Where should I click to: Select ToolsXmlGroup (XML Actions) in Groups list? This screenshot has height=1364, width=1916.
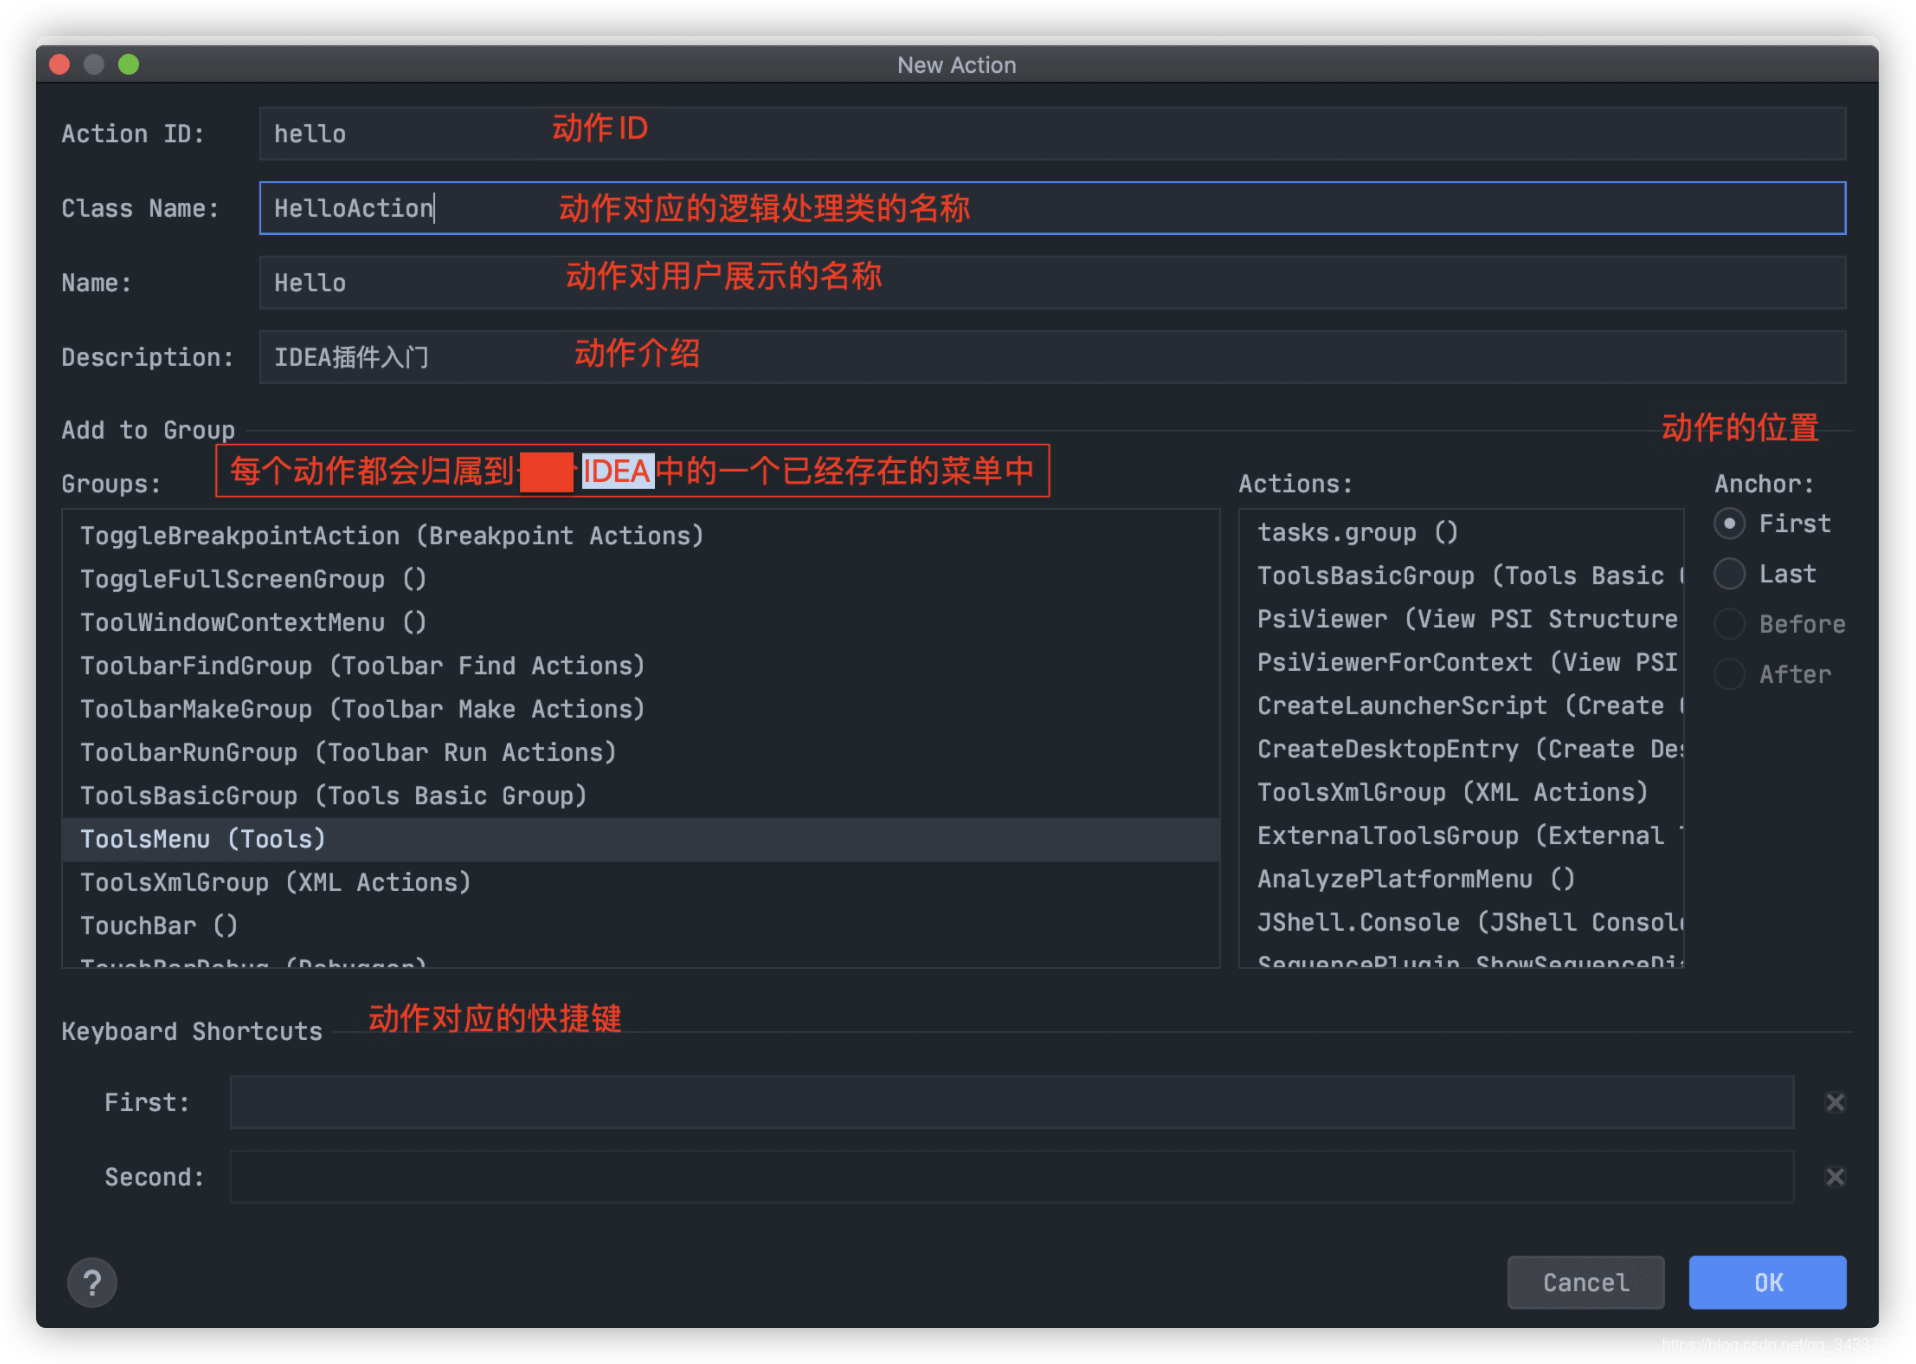pyautogui.click(x=641, y=882)
